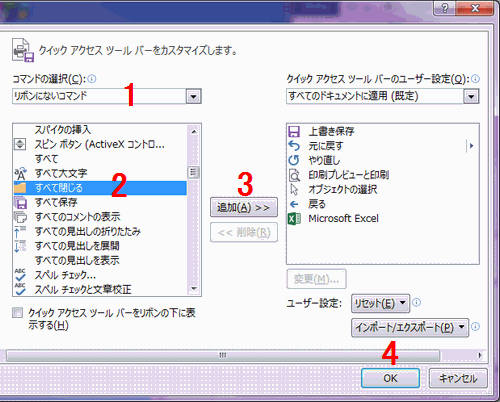Click the OK button
Screen dimensions: 500x402
[x=390, y=378]
